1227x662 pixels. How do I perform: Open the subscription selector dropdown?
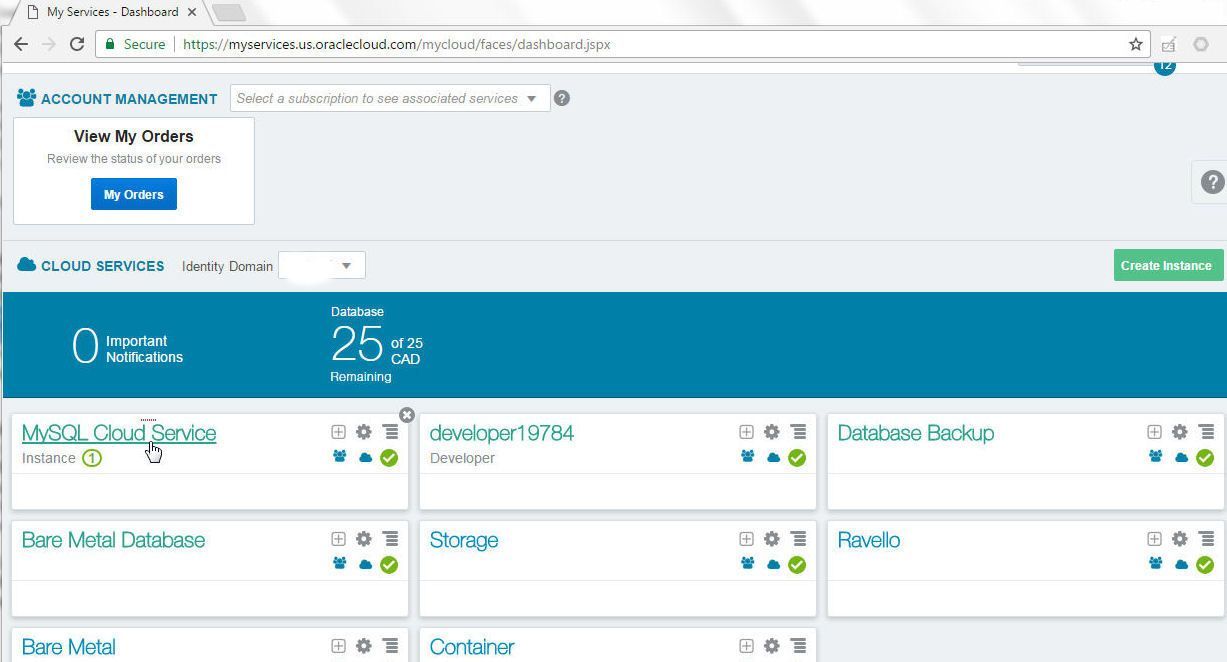pos(390,98)
